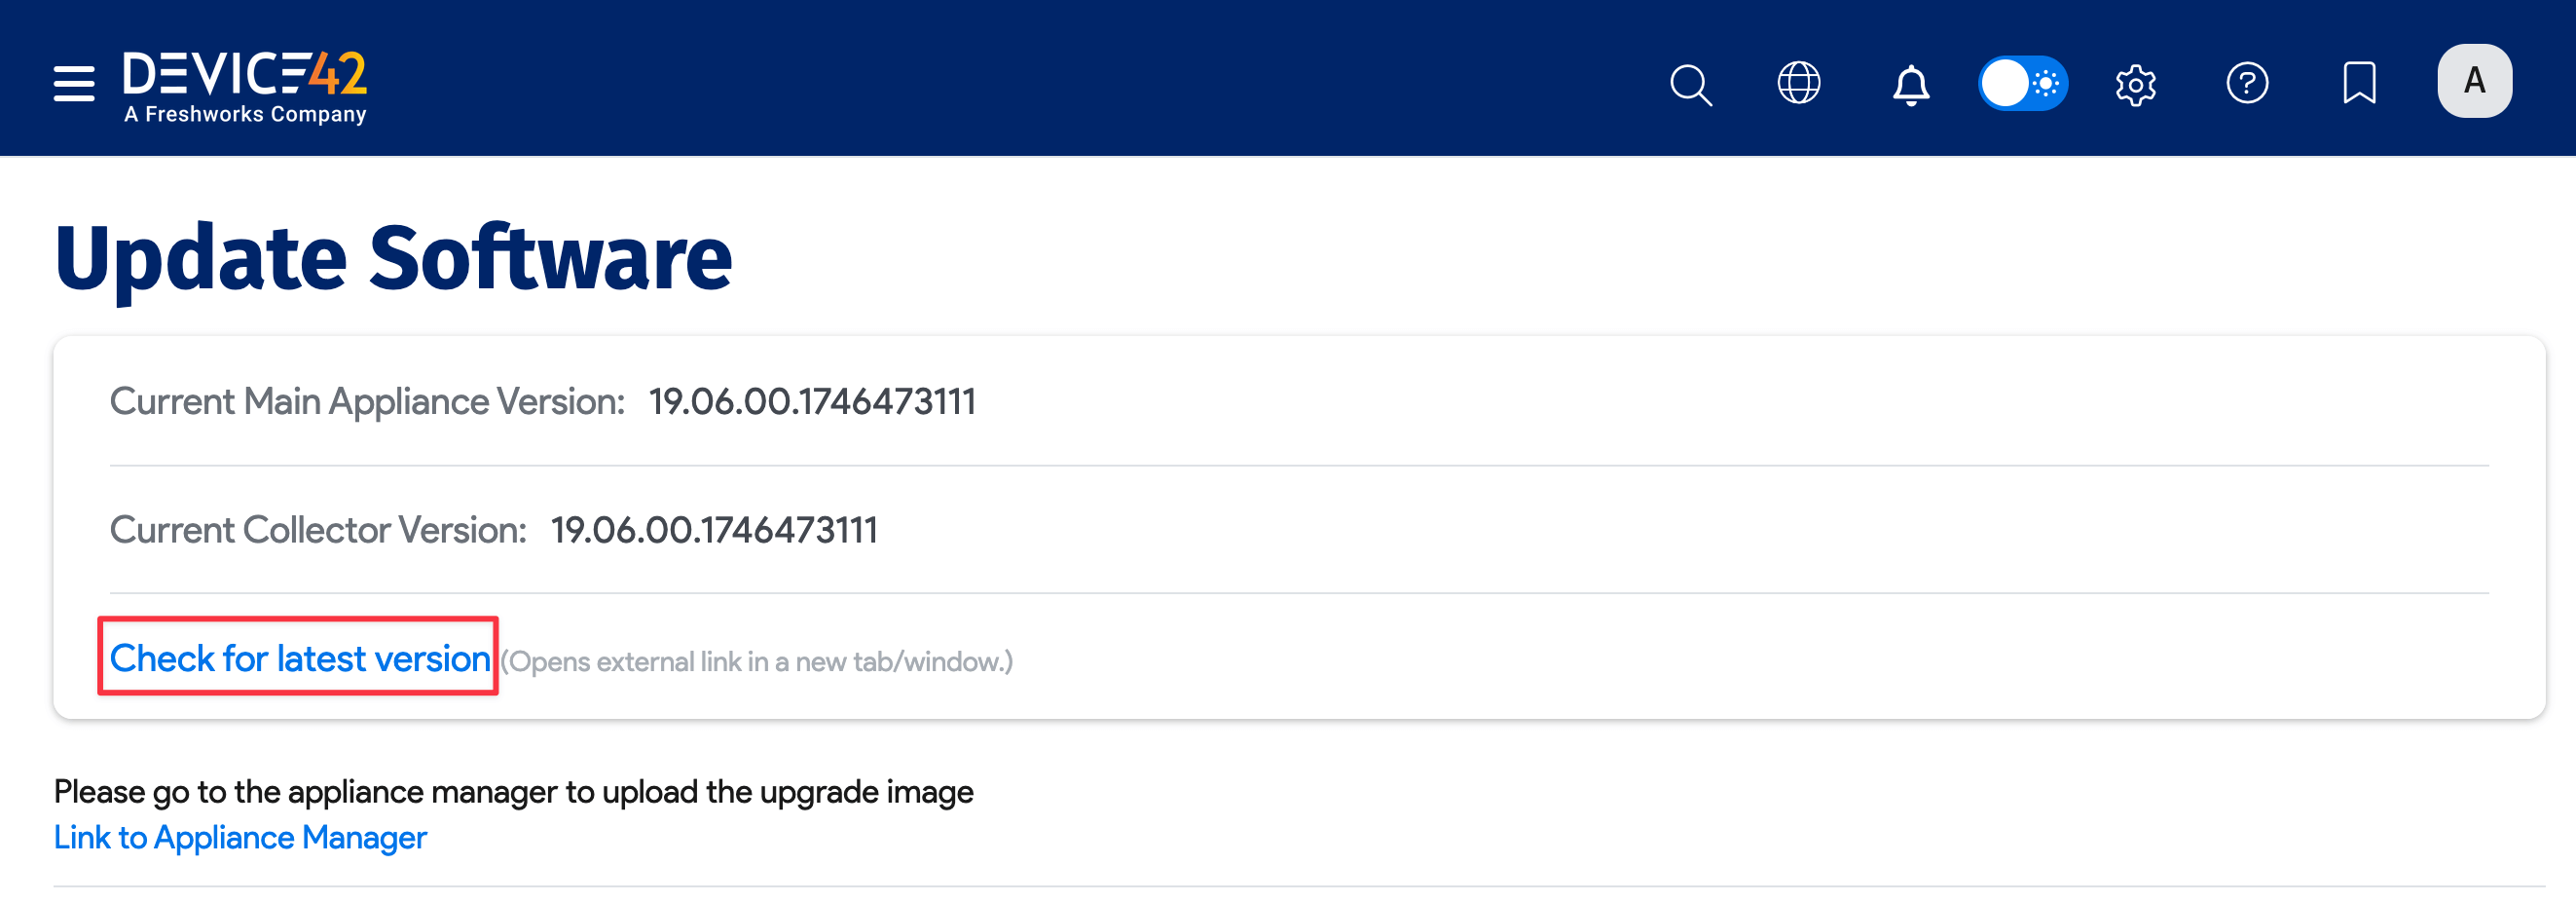Viewport: 2576px width, 902px height.
Task: Check for latest version of the appliance
Action: (299, 658)
